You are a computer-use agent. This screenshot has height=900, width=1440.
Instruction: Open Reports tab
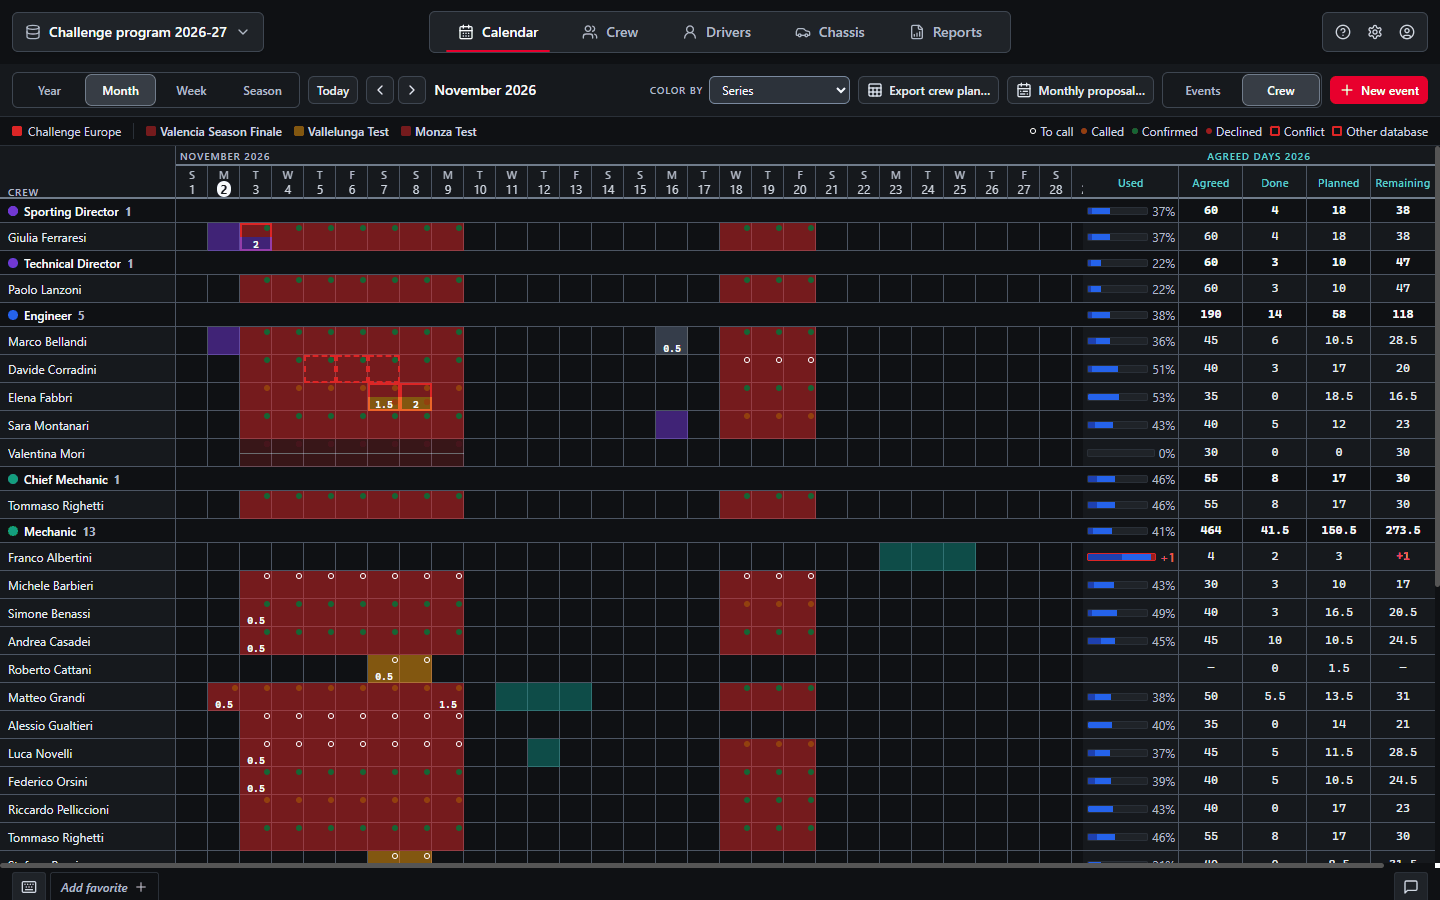click(946, 32)
